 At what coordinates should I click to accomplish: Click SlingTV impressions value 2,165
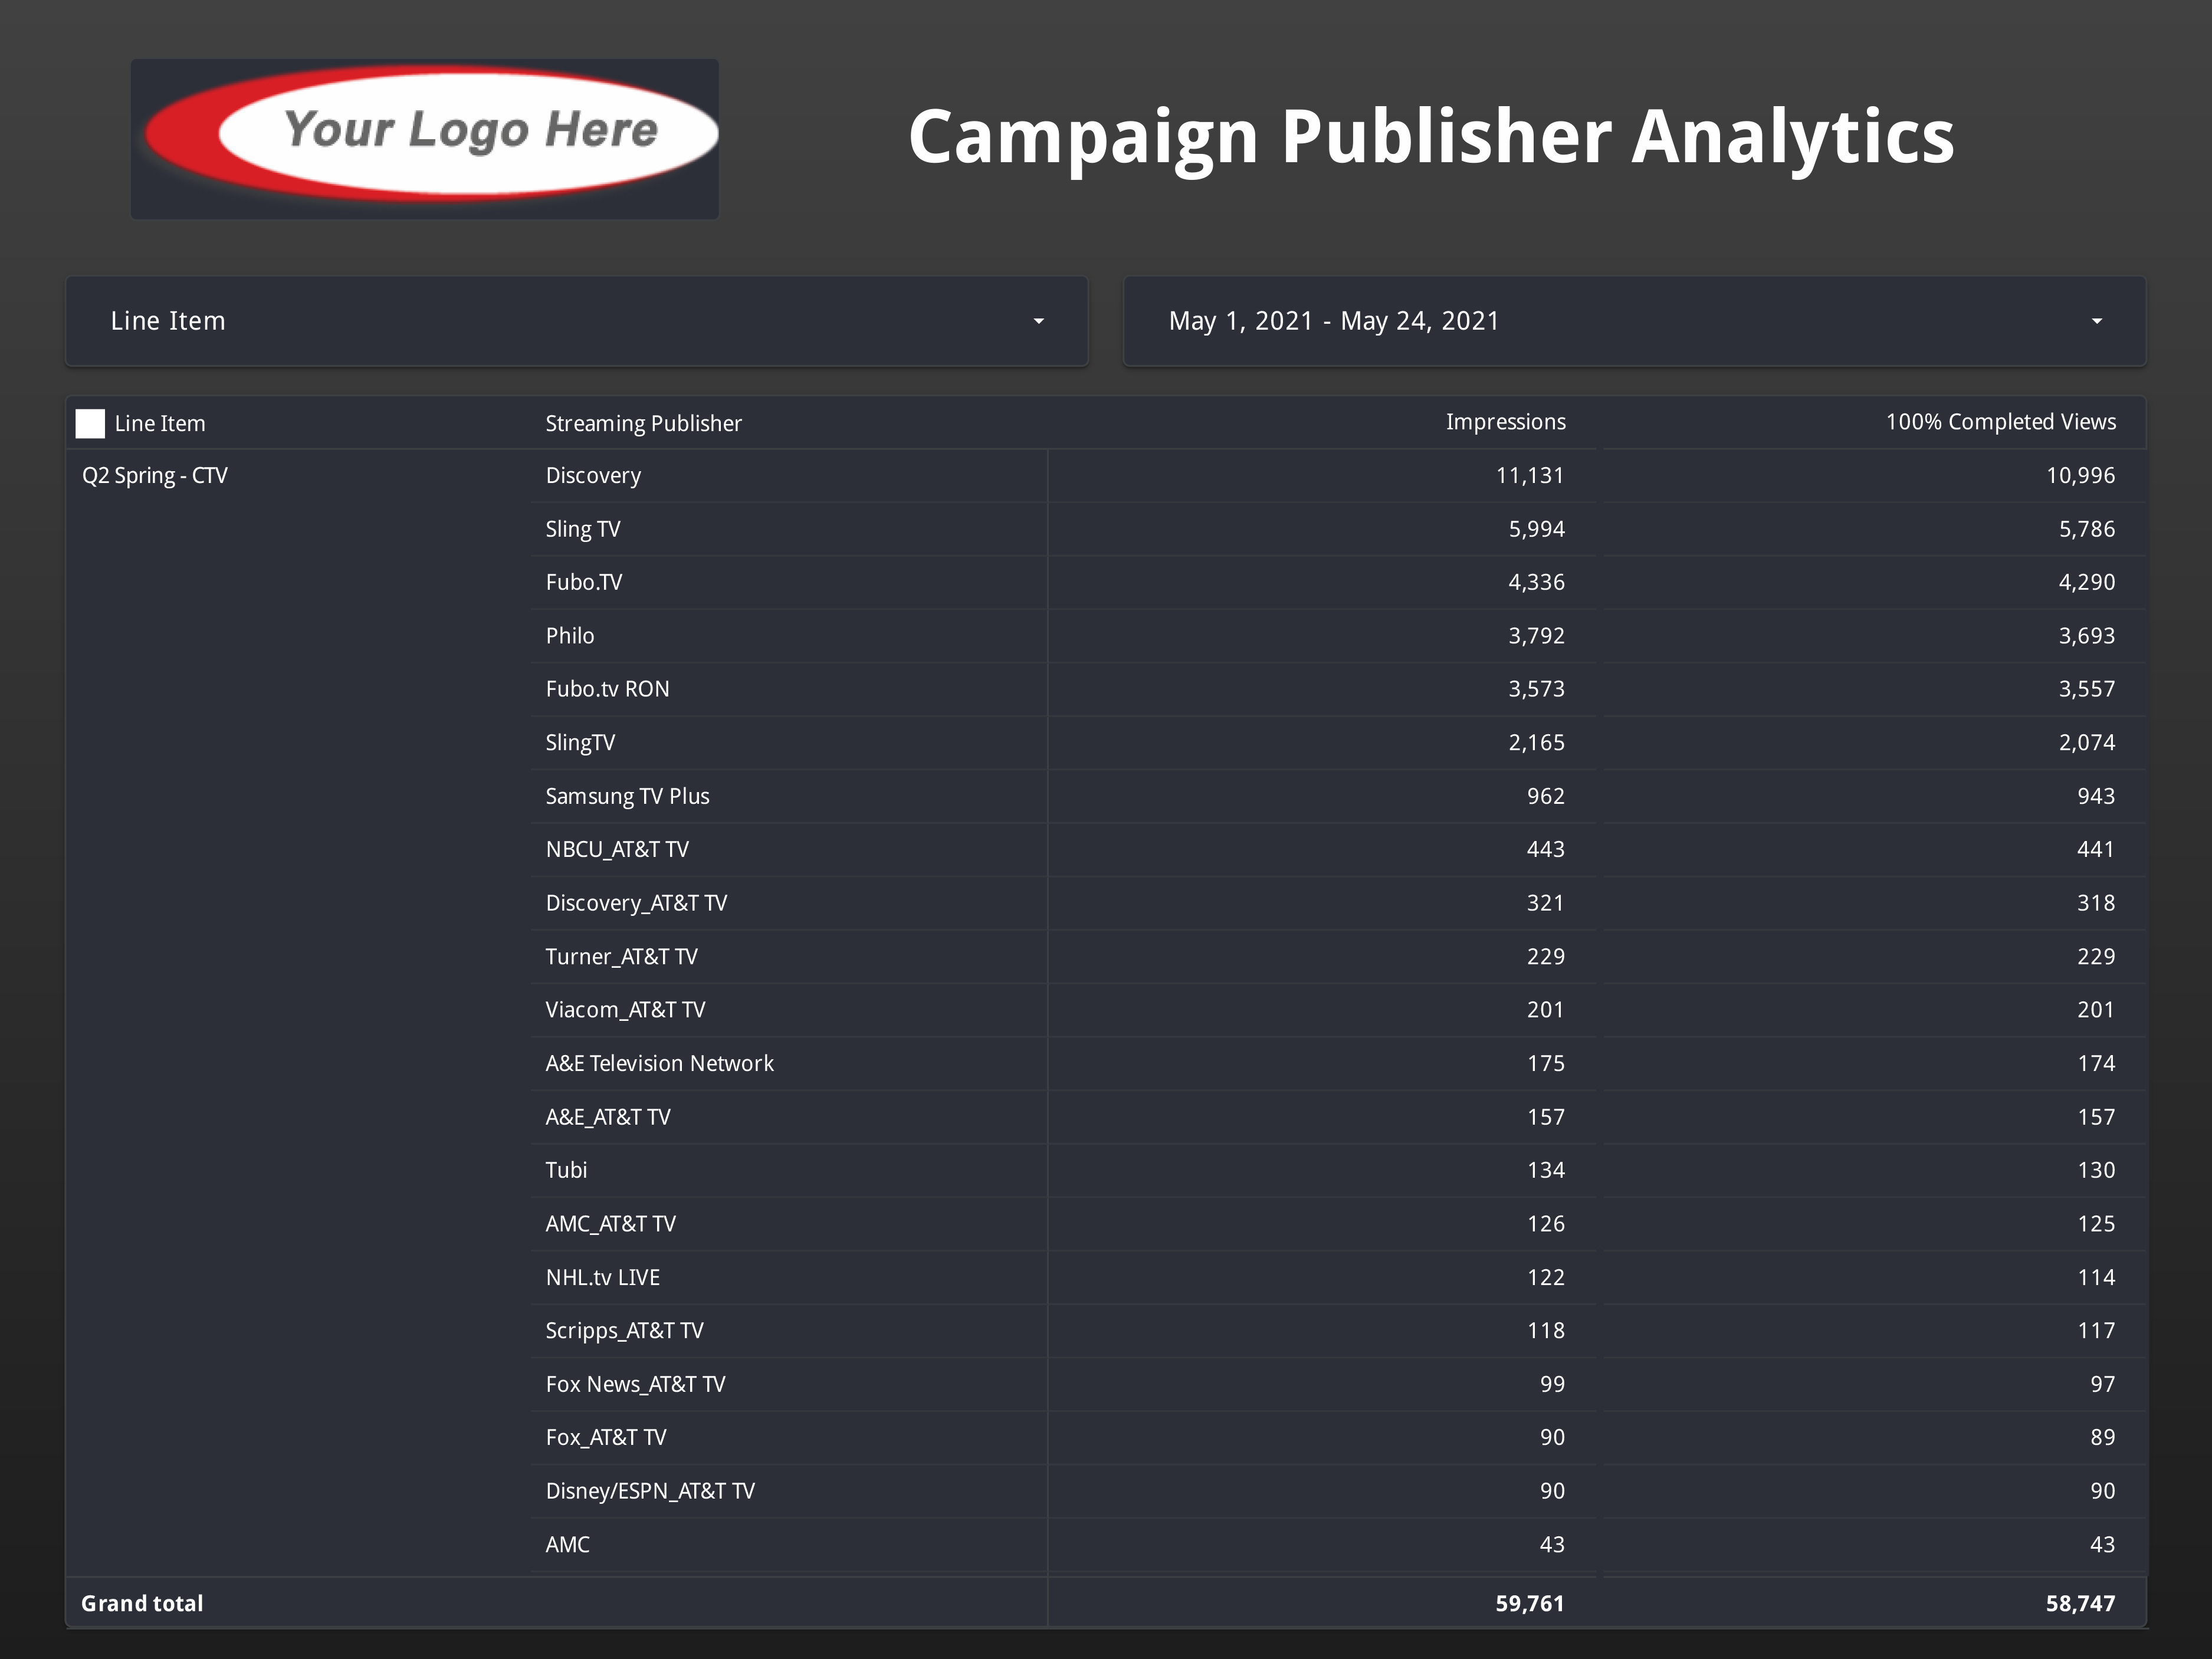tap(1537, 743)
